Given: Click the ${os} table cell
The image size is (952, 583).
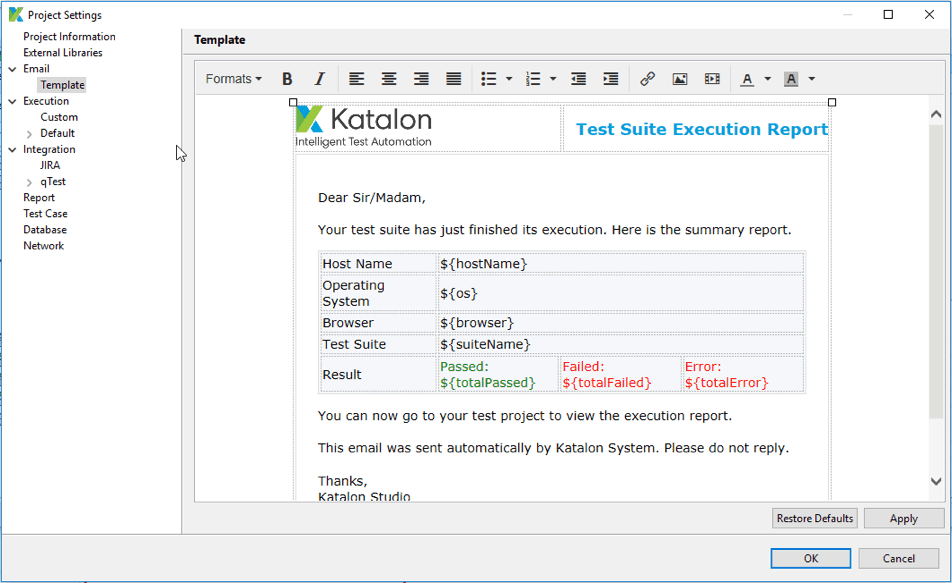Looking at the screenshot, I should [620, 293].
